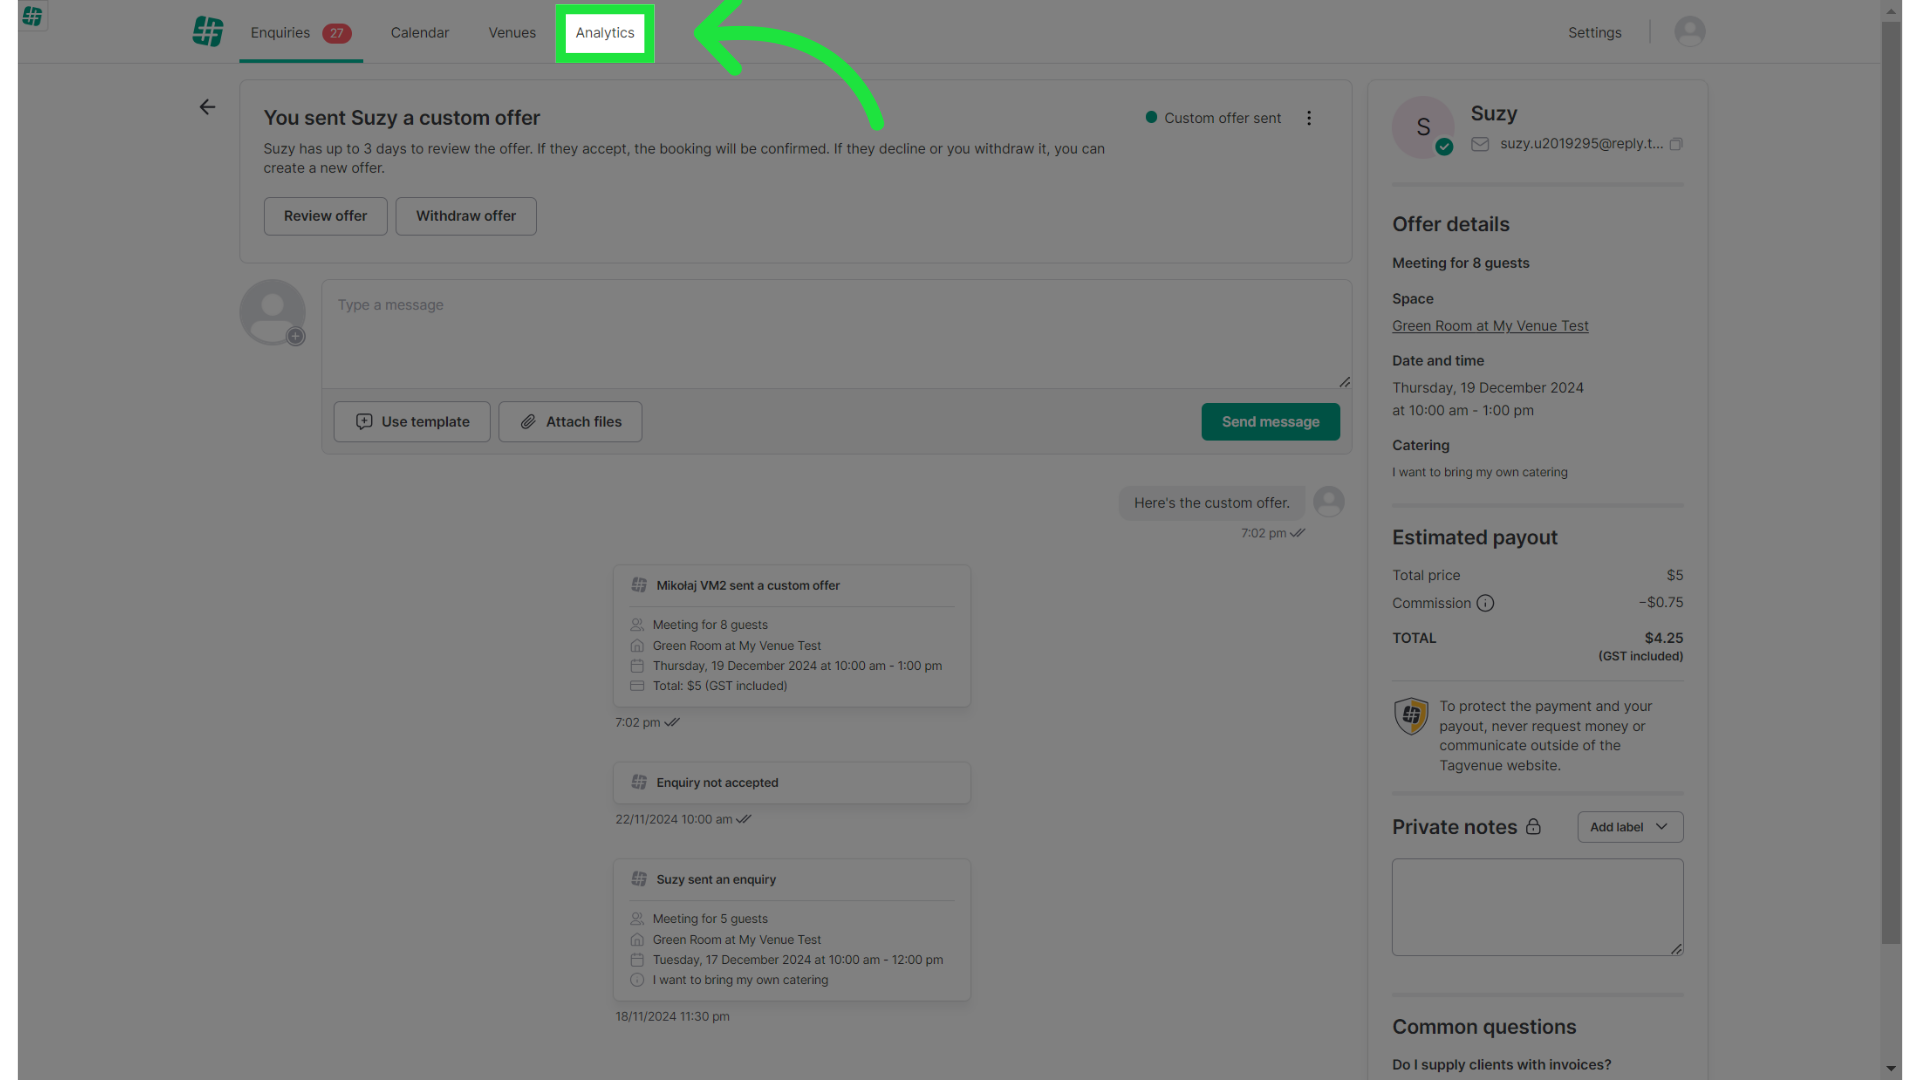Click the Tagvenue logo icon

(208, 32)
